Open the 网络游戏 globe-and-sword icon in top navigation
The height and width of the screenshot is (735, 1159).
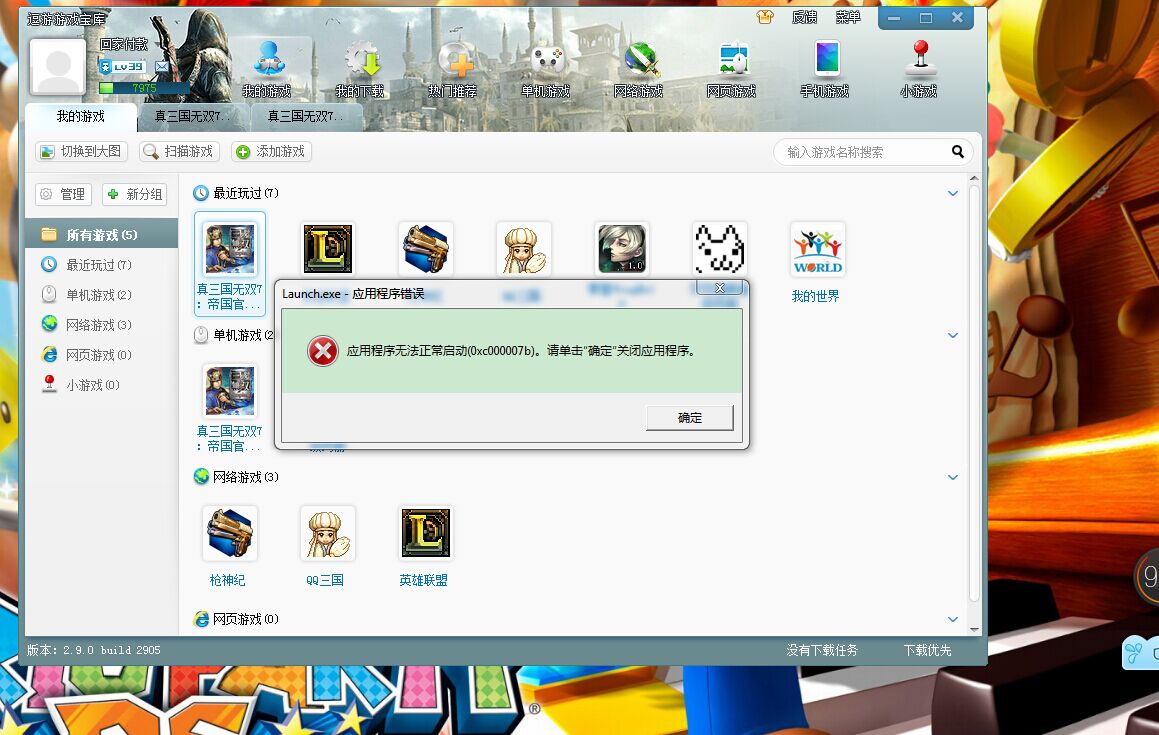pos(639,70)
